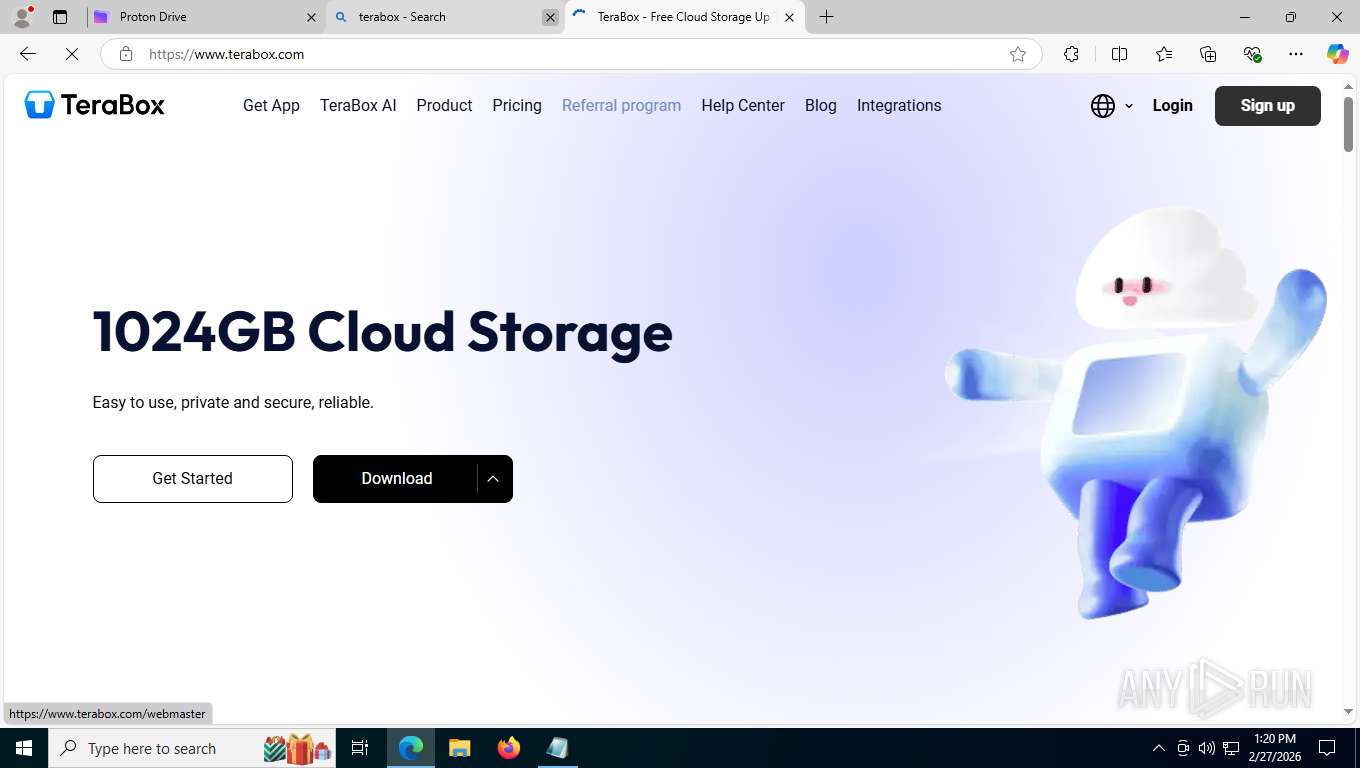Viewport: 1360px width, 768px height.
Task: Click the Sign up button
Action: 1267,106
